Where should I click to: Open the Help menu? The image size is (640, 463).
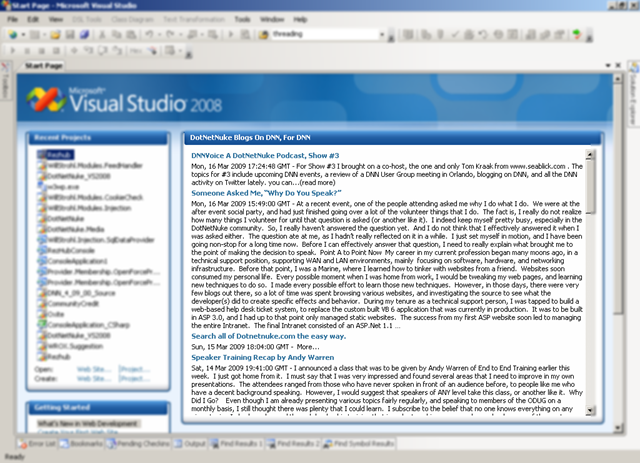(300, 19)
